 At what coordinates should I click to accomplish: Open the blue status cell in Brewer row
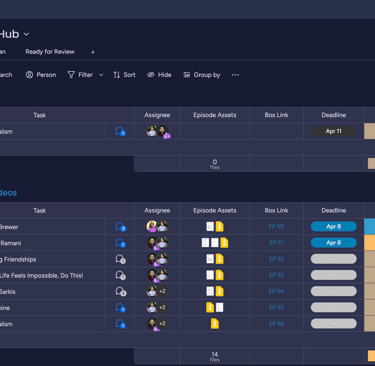point(369,227)
